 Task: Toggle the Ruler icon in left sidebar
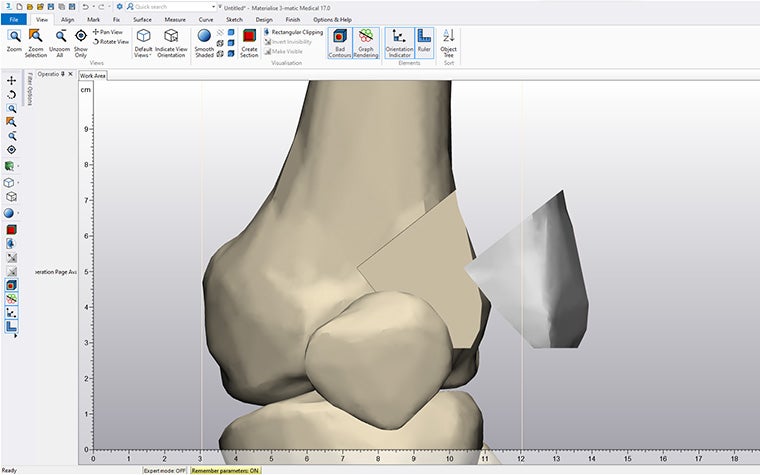pyautogui.click(x=11, y=327)
